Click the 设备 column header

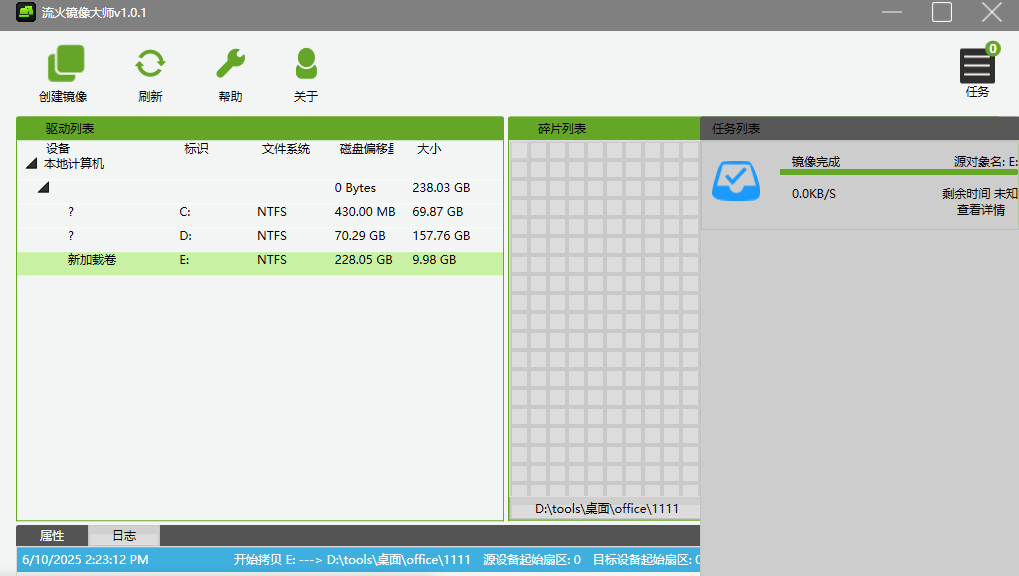58,149
